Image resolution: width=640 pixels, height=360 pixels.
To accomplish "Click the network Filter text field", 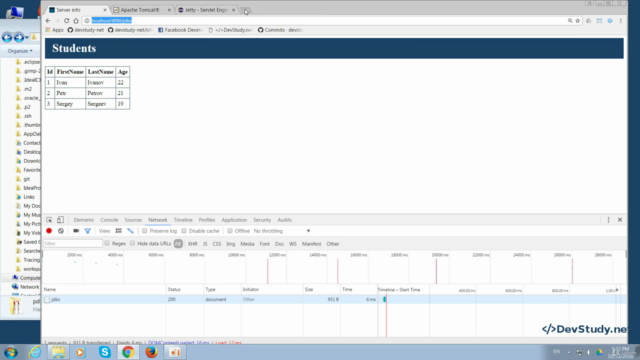I will coord(73,244).
